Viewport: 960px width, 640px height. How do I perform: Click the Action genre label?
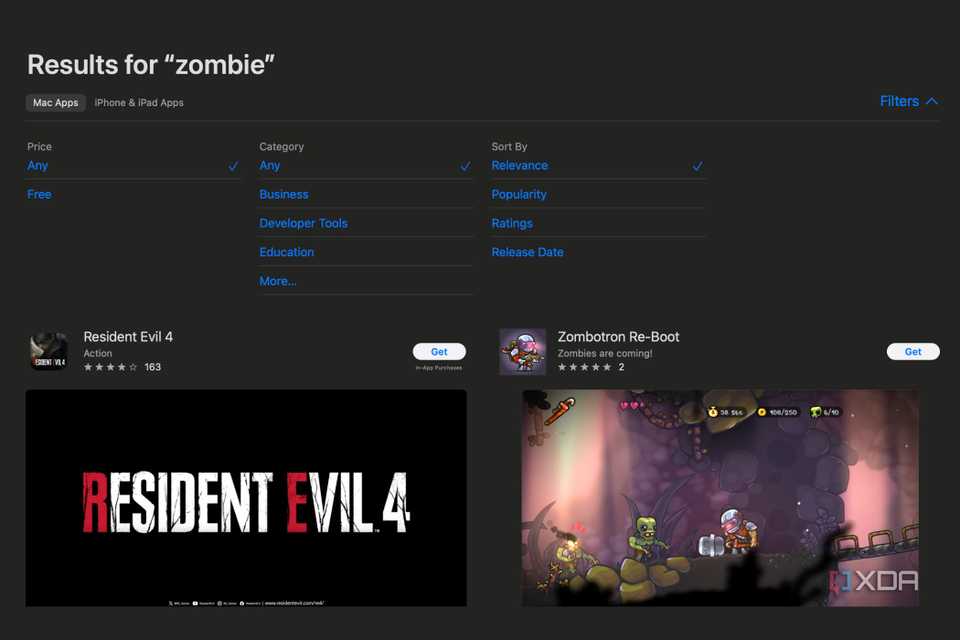98,353
